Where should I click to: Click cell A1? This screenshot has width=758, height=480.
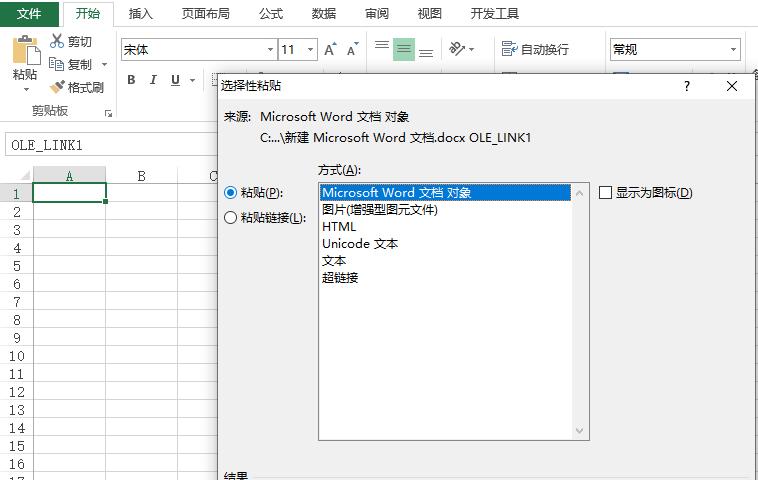69,193
